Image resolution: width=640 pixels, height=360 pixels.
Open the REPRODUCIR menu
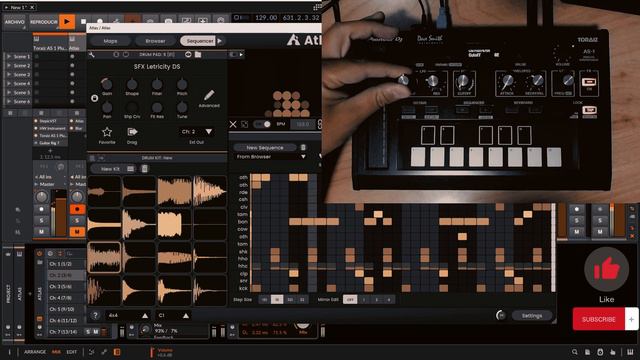(43, 22)
